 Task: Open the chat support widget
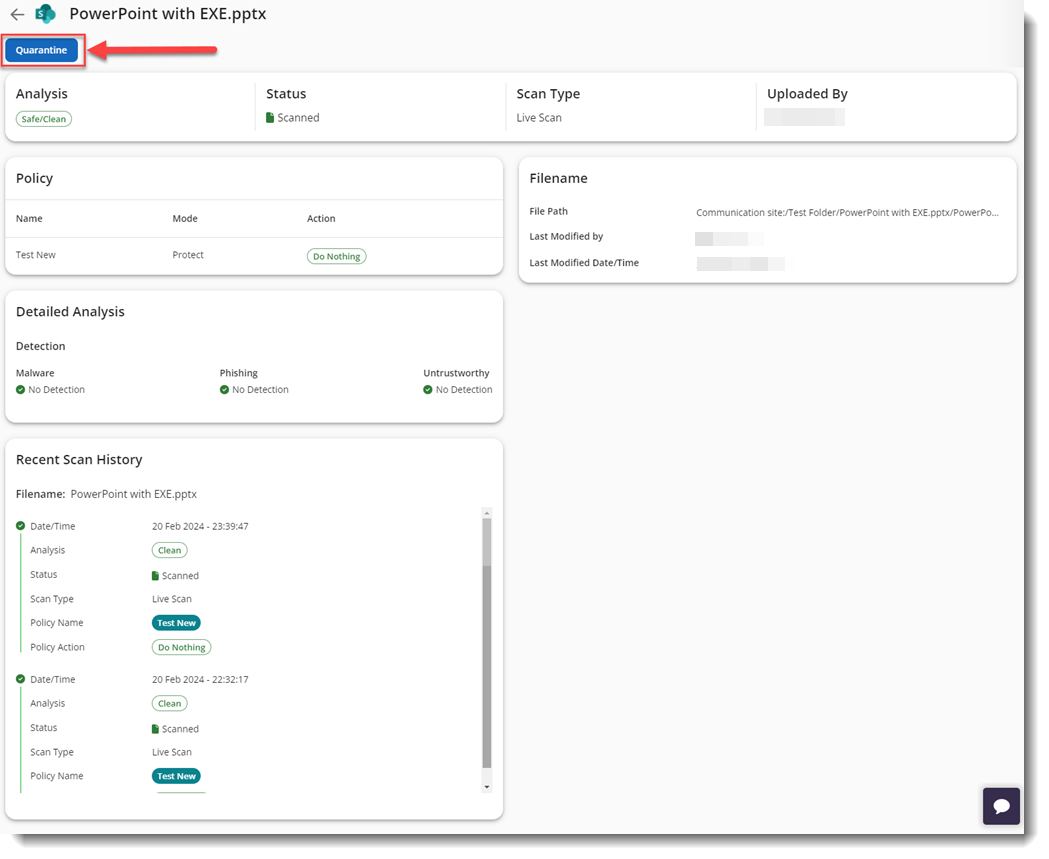[x=1001, y=805]
